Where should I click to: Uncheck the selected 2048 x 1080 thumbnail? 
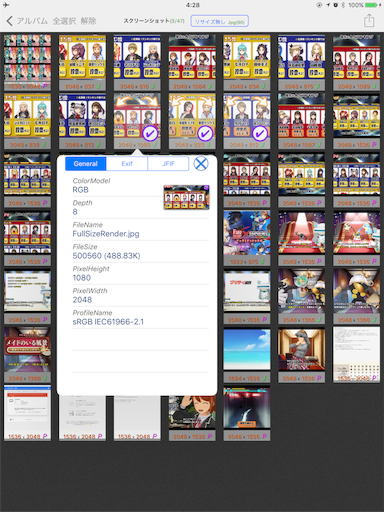tap(137, 121)
